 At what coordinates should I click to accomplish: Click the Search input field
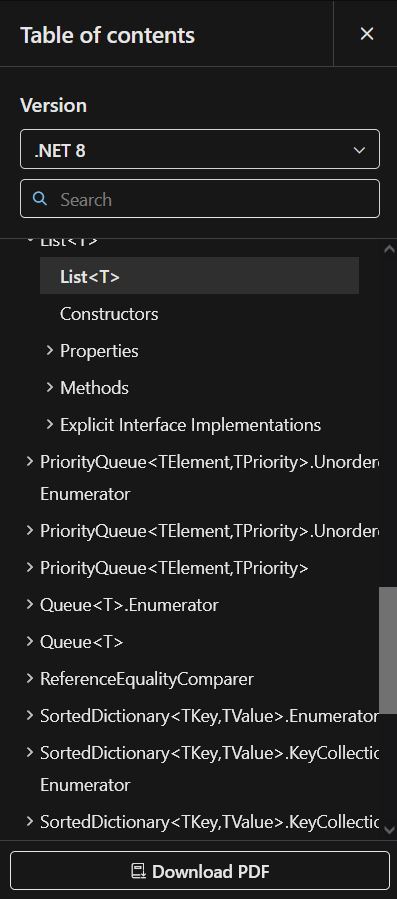(x=200, y=199)
